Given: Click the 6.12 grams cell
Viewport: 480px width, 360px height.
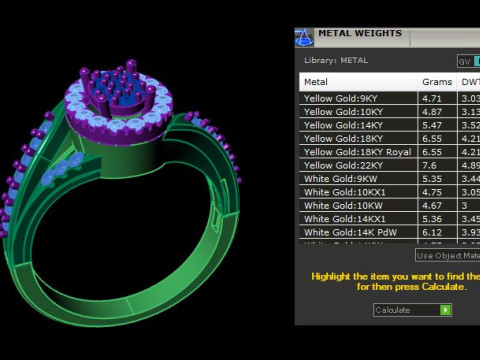Looking at the screenshot, I should (x=437, y=232).
